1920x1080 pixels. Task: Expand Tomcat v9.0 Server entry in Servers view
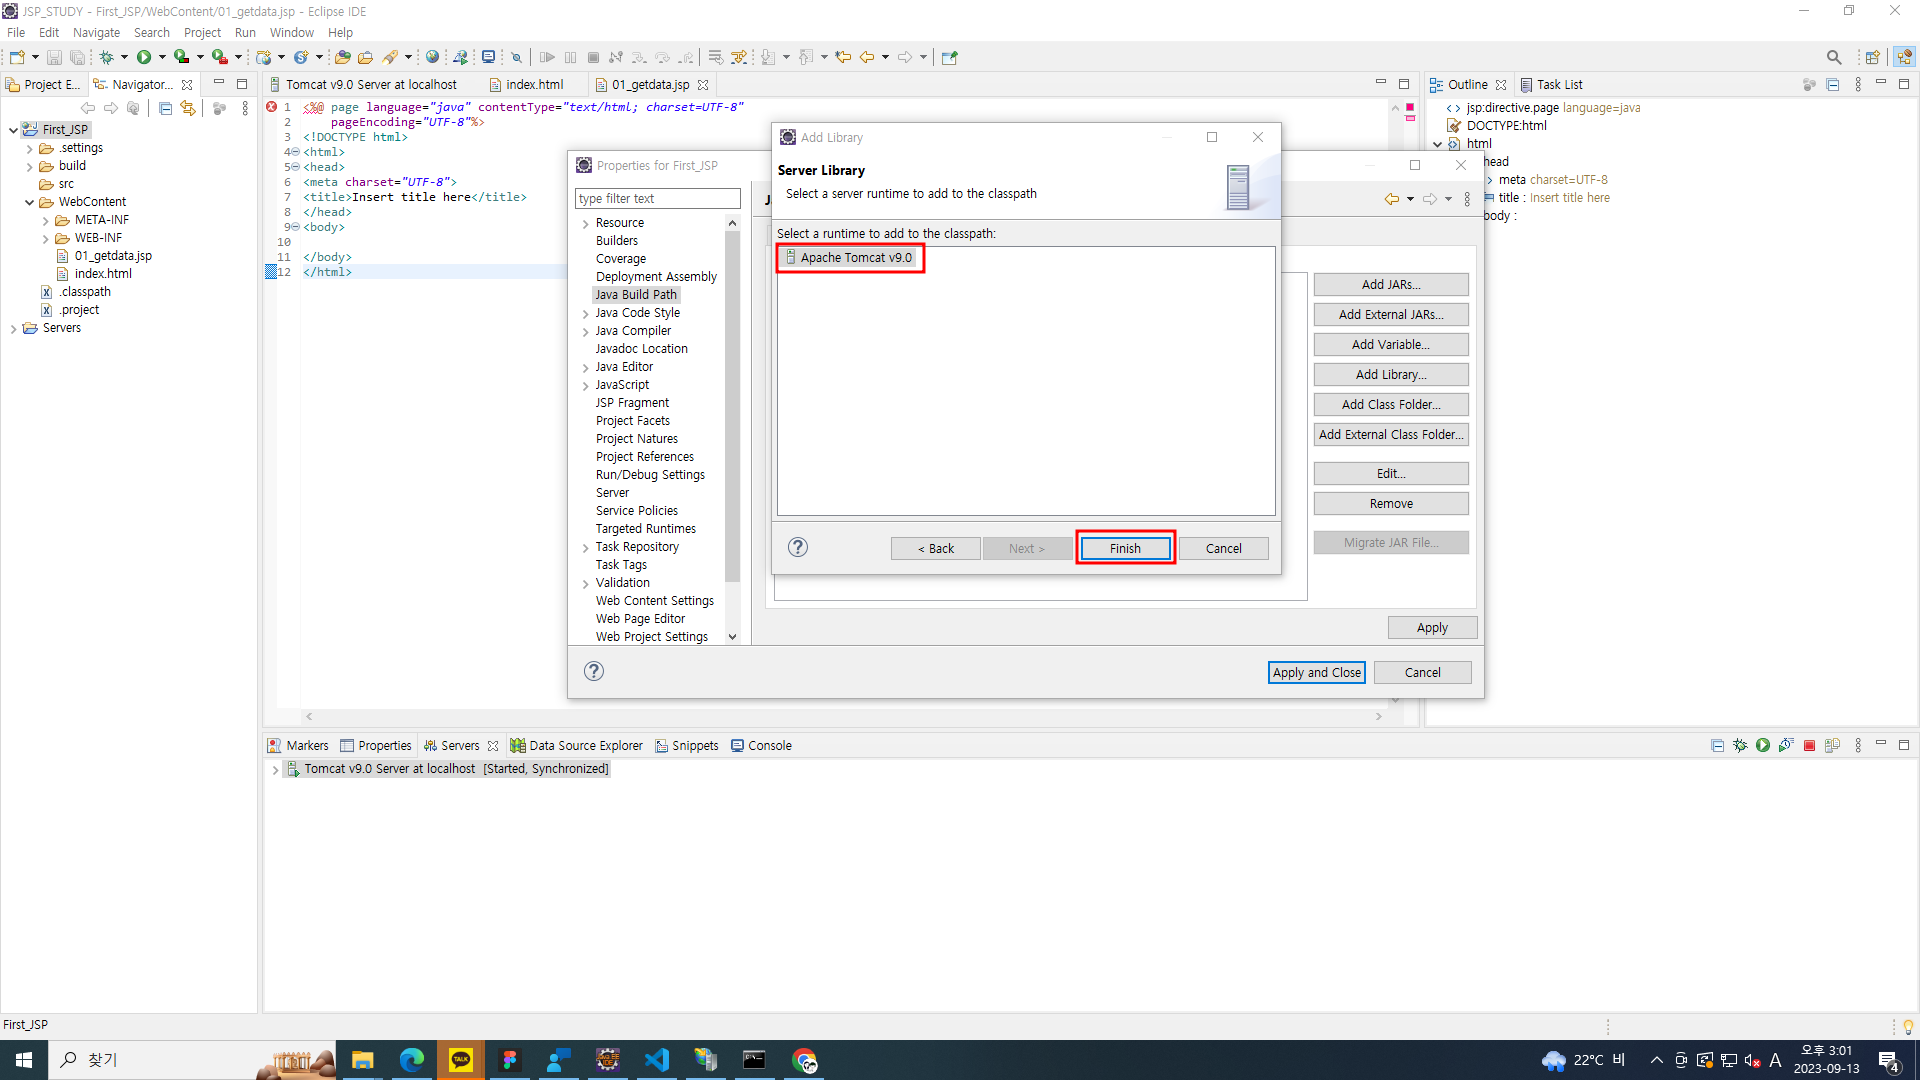(x=275, y=769)
